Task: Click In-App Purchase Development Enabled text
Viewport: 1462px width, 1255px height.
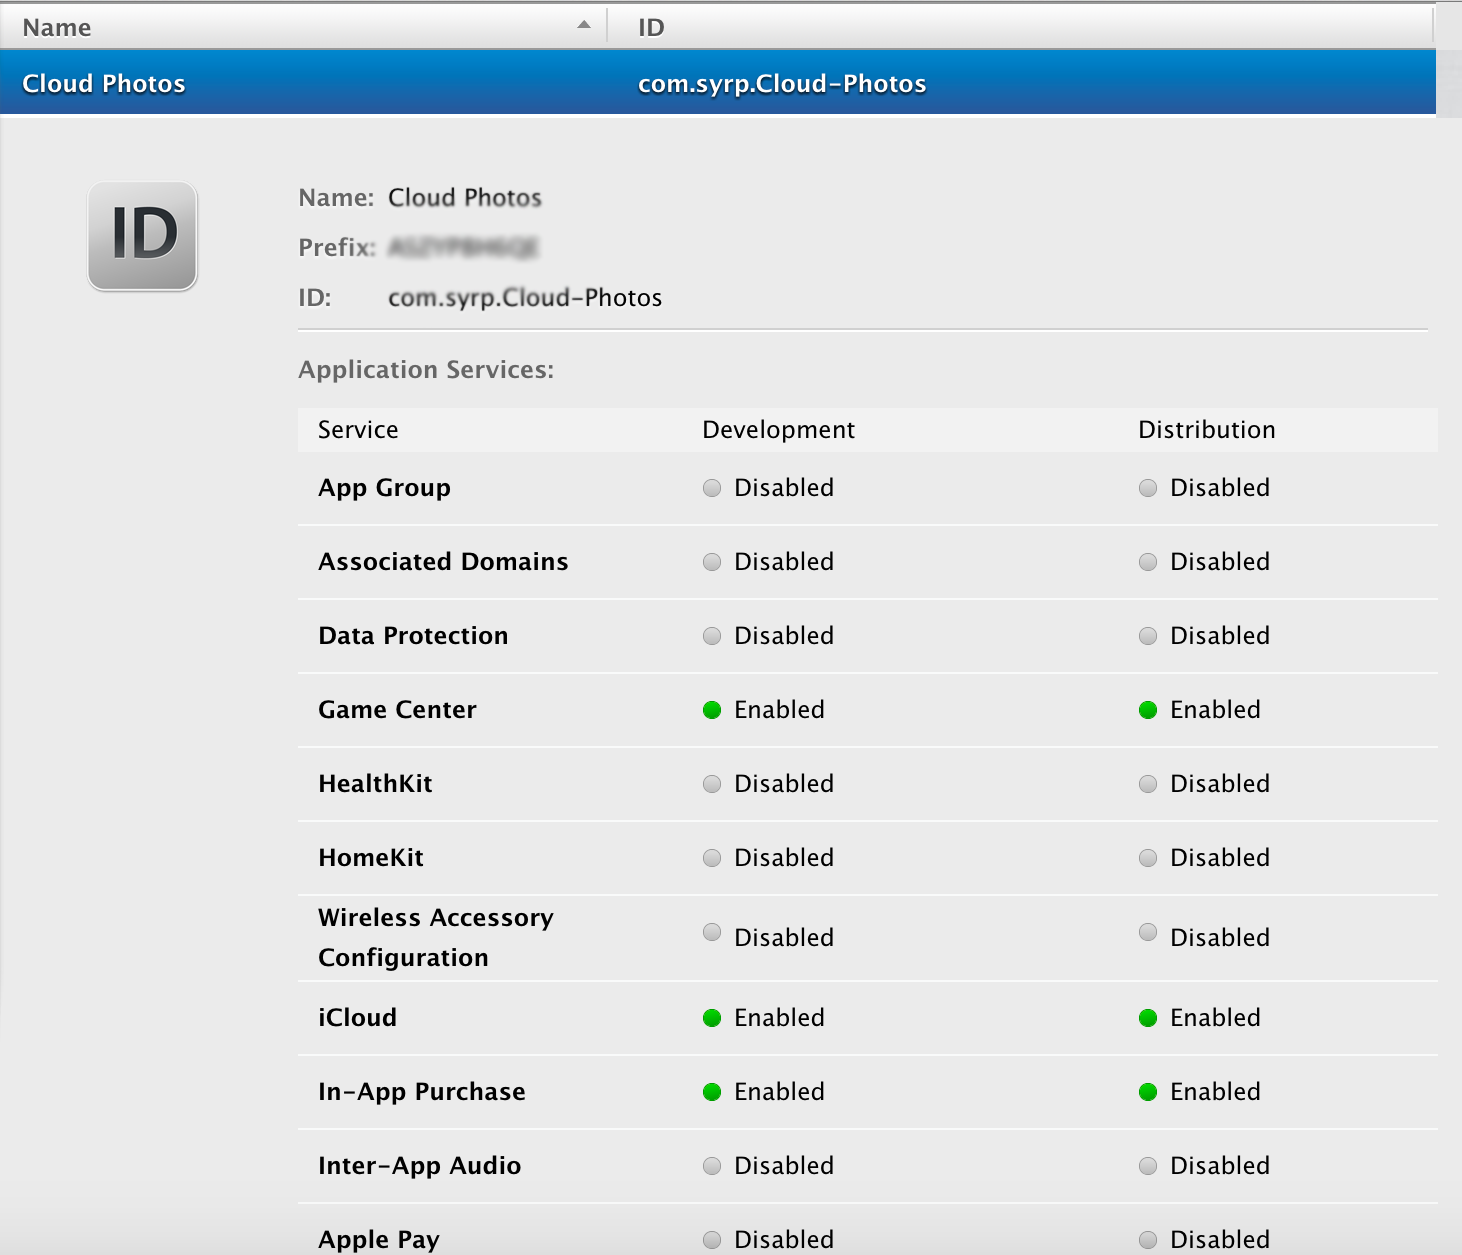Action: coord(779,1092)
